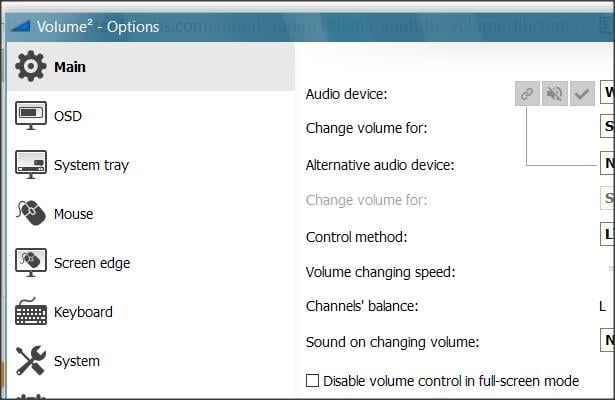Open the Alternative audio device dropdown
This screenshot has height=400, width=615.
point(608,163)
